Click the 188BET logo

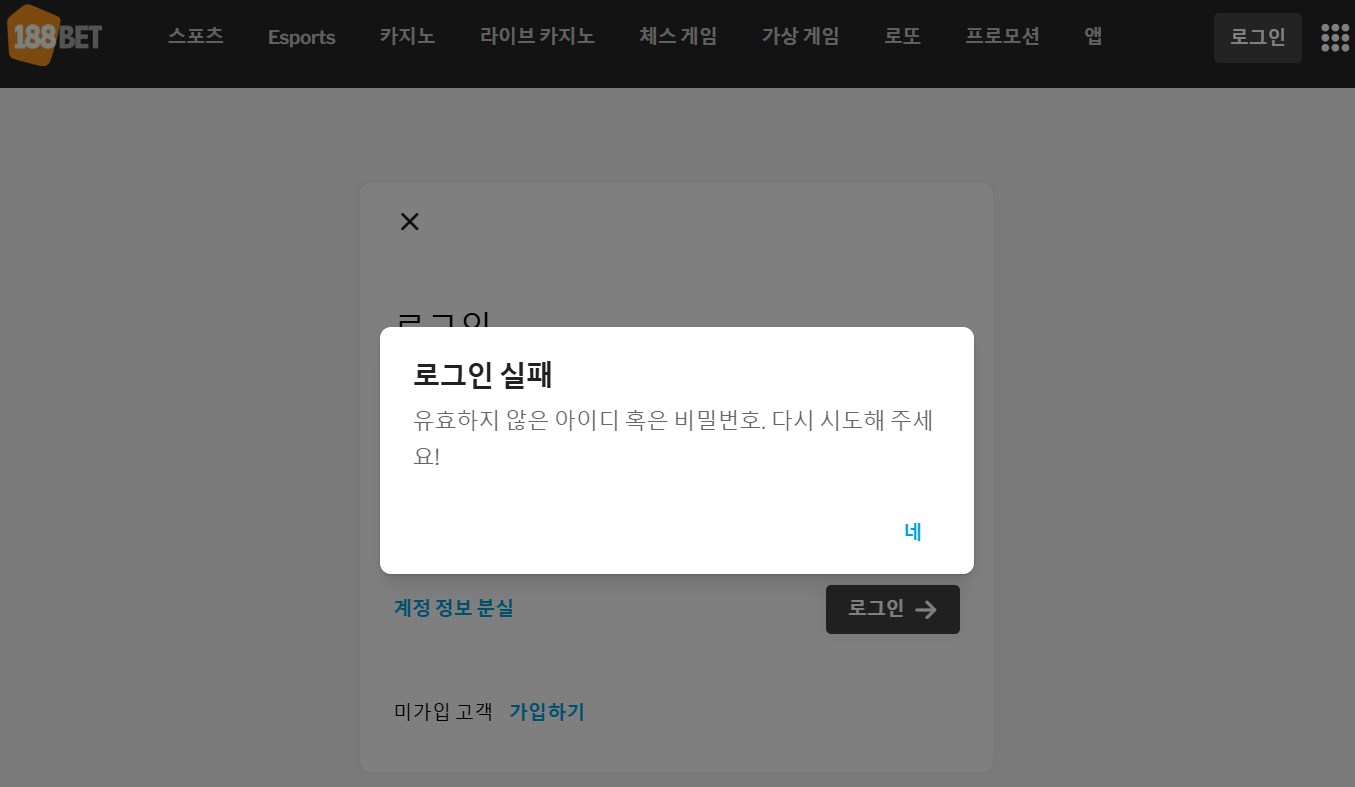tap(55, 37)
